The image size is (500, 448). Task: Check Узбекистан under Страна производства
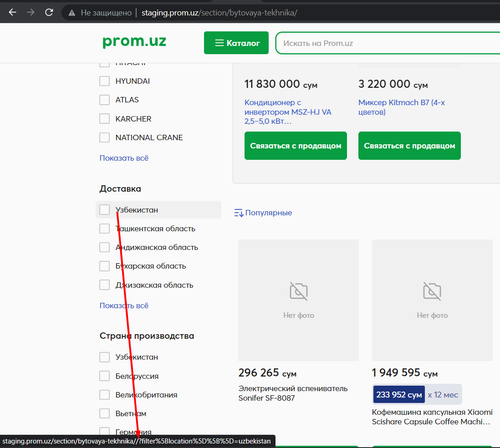click(104, 357)
